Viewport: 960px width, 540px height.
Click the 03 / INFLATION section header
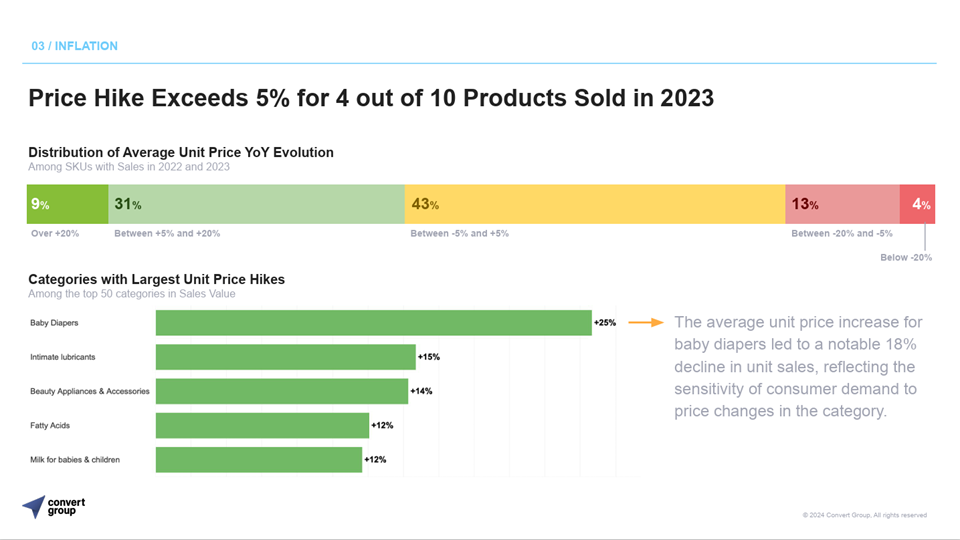[75, 46]
